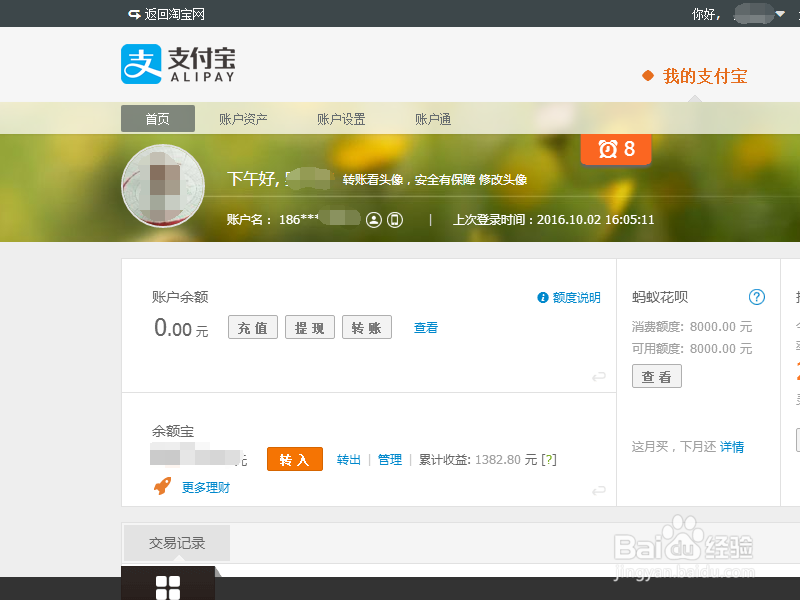The height and width of the screenshot is (600, 800).
Task: Switch to the 账户设置 tab
Action: click(x=341, y=119)
